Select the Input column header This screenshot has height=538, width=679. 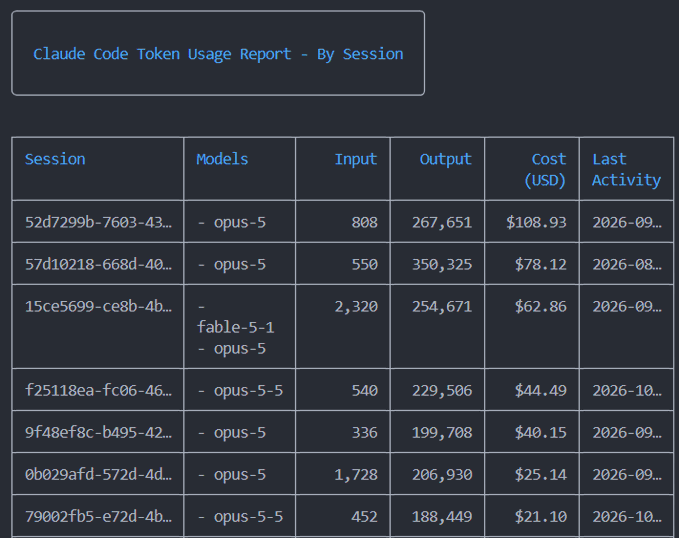(x=356, y=159)
